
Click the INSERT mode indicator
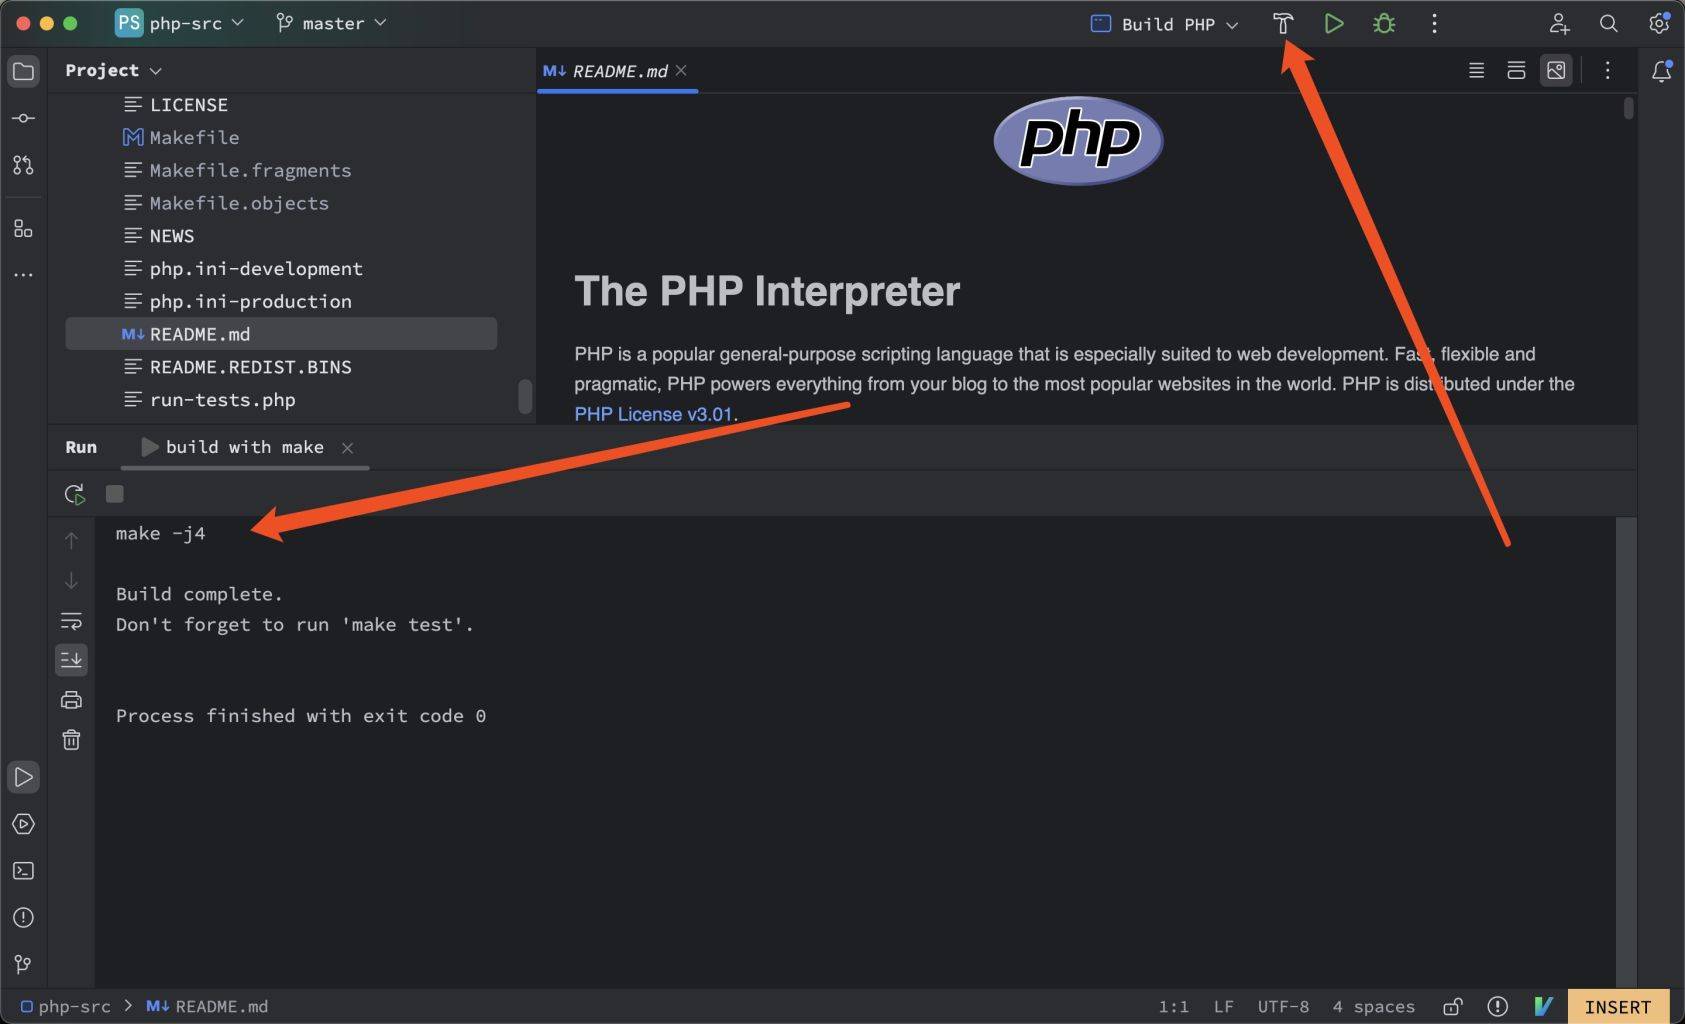pos(1617,1007)
